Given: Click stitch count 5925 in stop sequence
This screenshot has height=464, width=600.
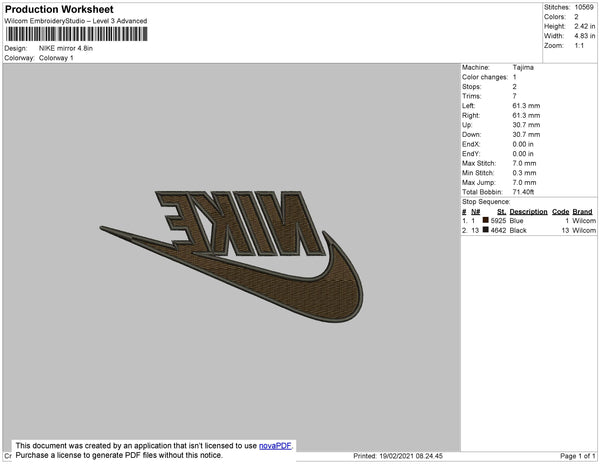Looking at the screenshot, I should pos(498,221).
